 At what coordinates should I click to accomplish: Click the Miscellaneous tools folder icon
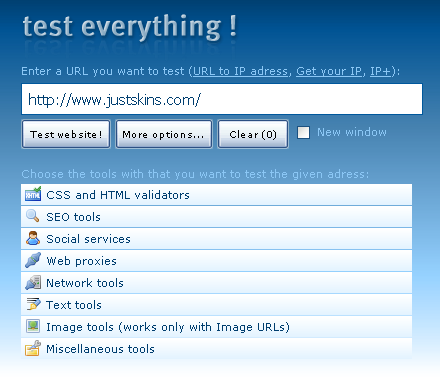click(x=33, y=348)
